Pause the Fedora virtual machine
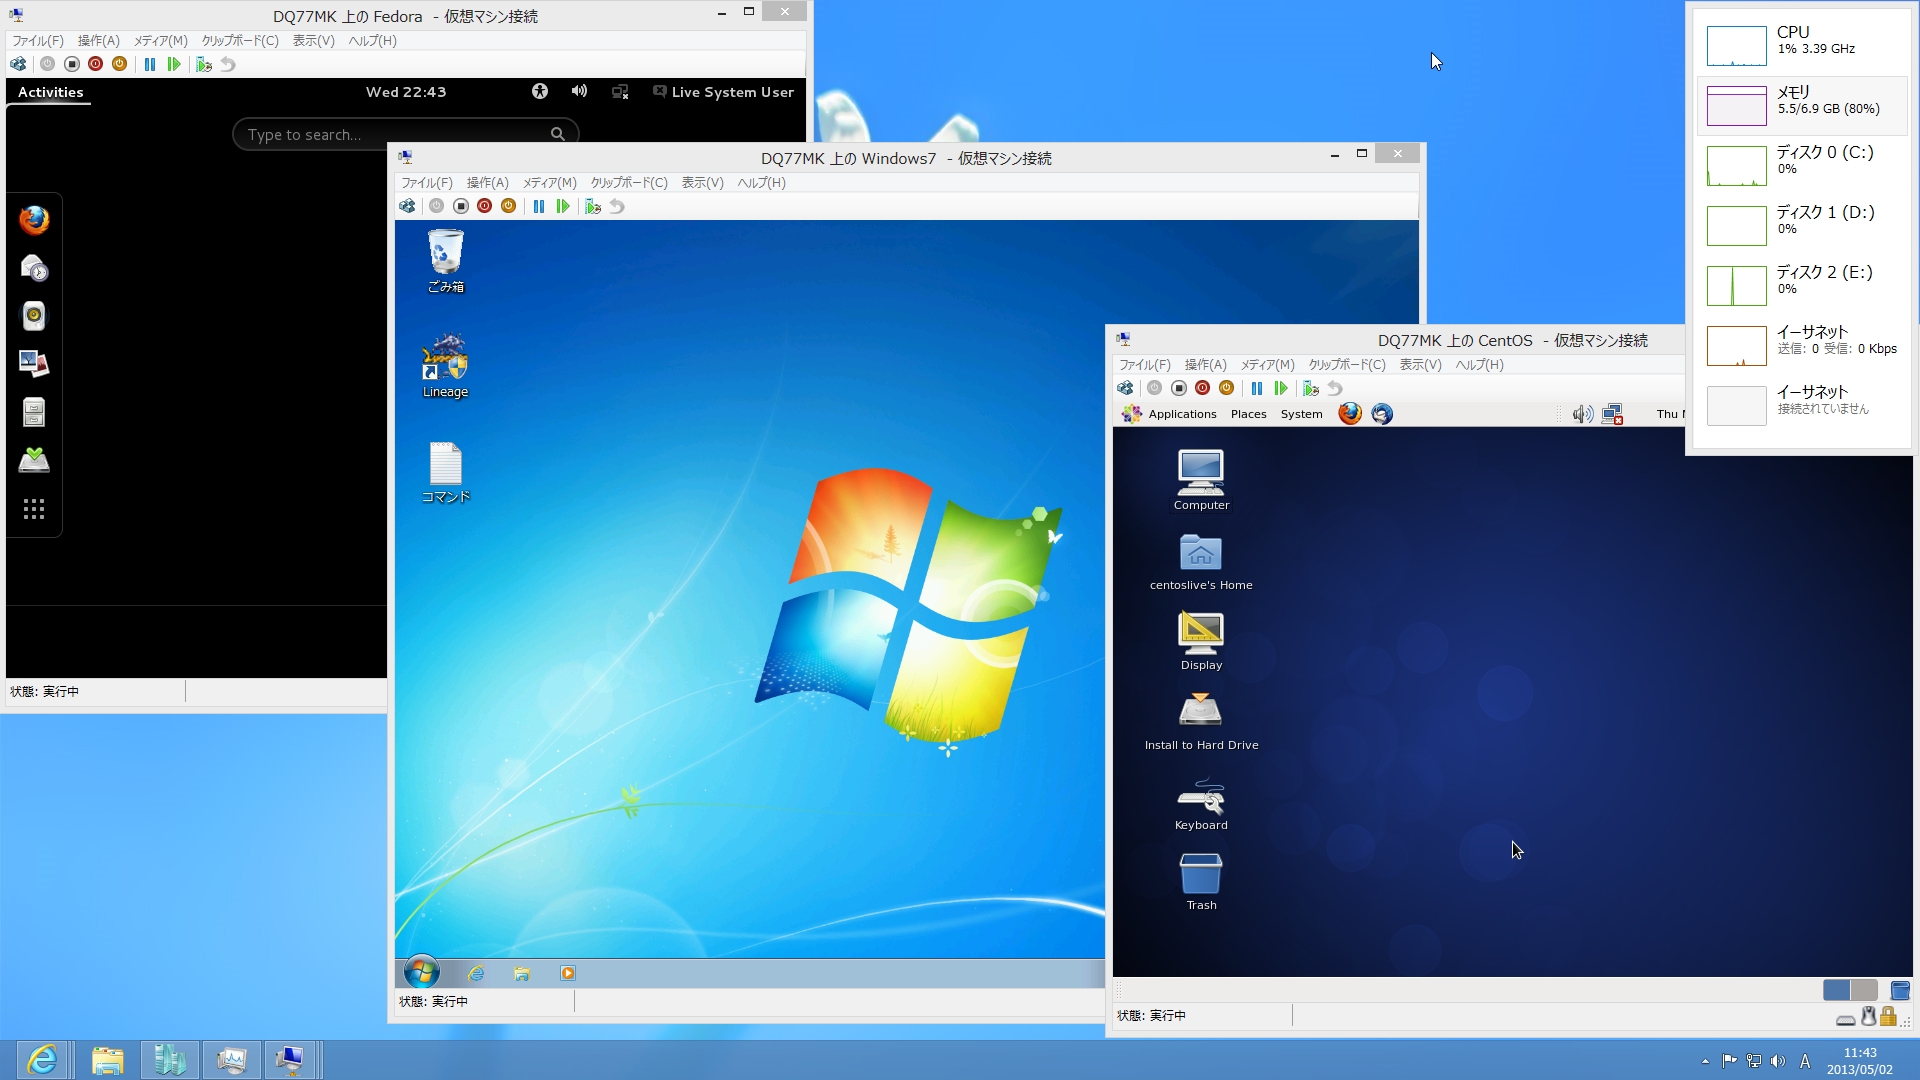This screenshot has width=1920, height=1080. pyautogui.click(x=150, y=64)
